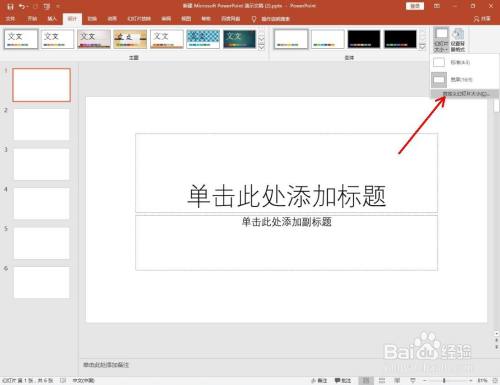The image size is (500, 385).
Task: Click the zoom out minus button
Action: (425, 380)
